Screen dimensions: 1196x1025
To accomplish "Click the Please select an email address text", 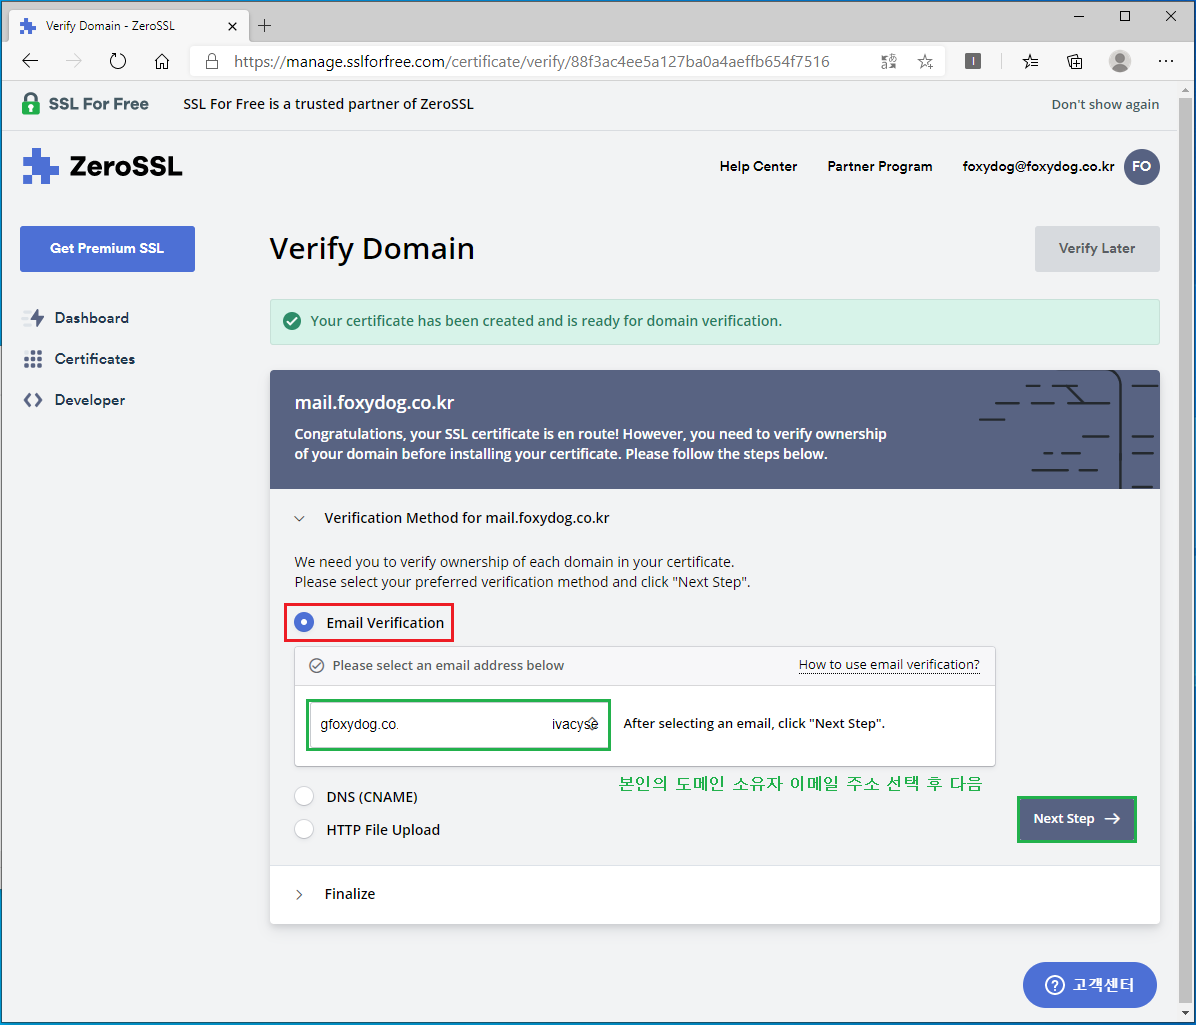I will 448,666.
